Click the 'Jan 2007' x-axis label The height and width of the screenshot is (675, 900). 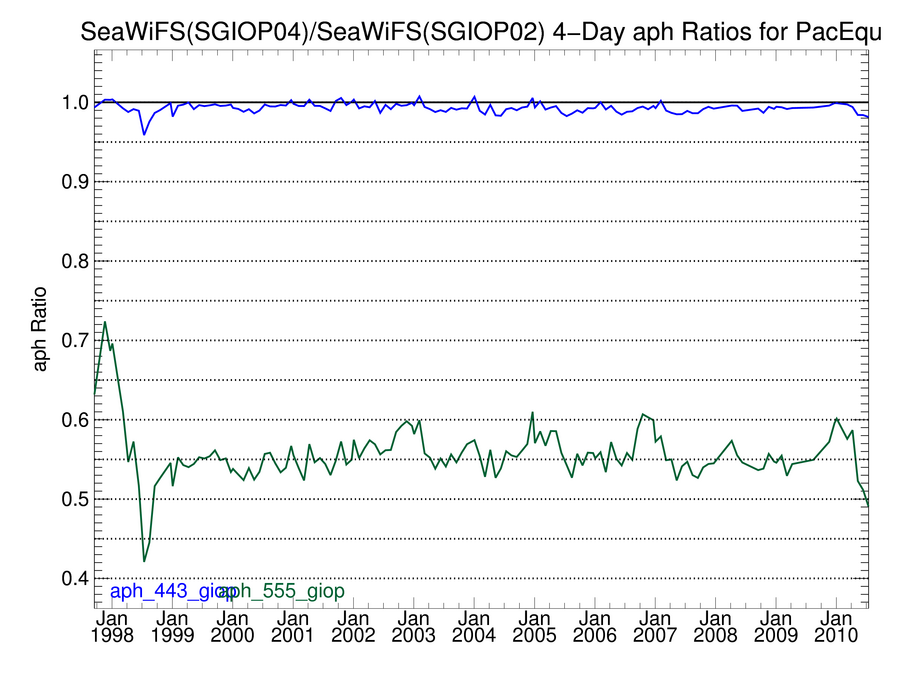tap(655, 627)
